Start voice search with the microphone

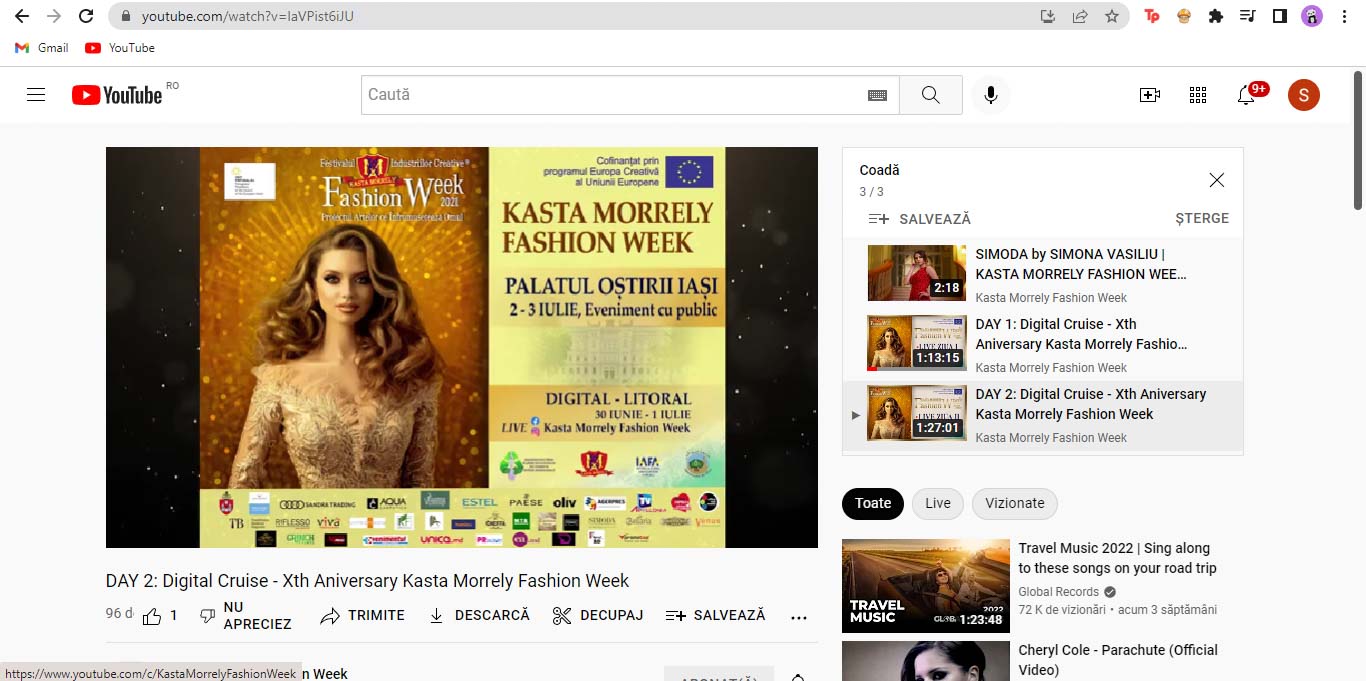(991, 95)
